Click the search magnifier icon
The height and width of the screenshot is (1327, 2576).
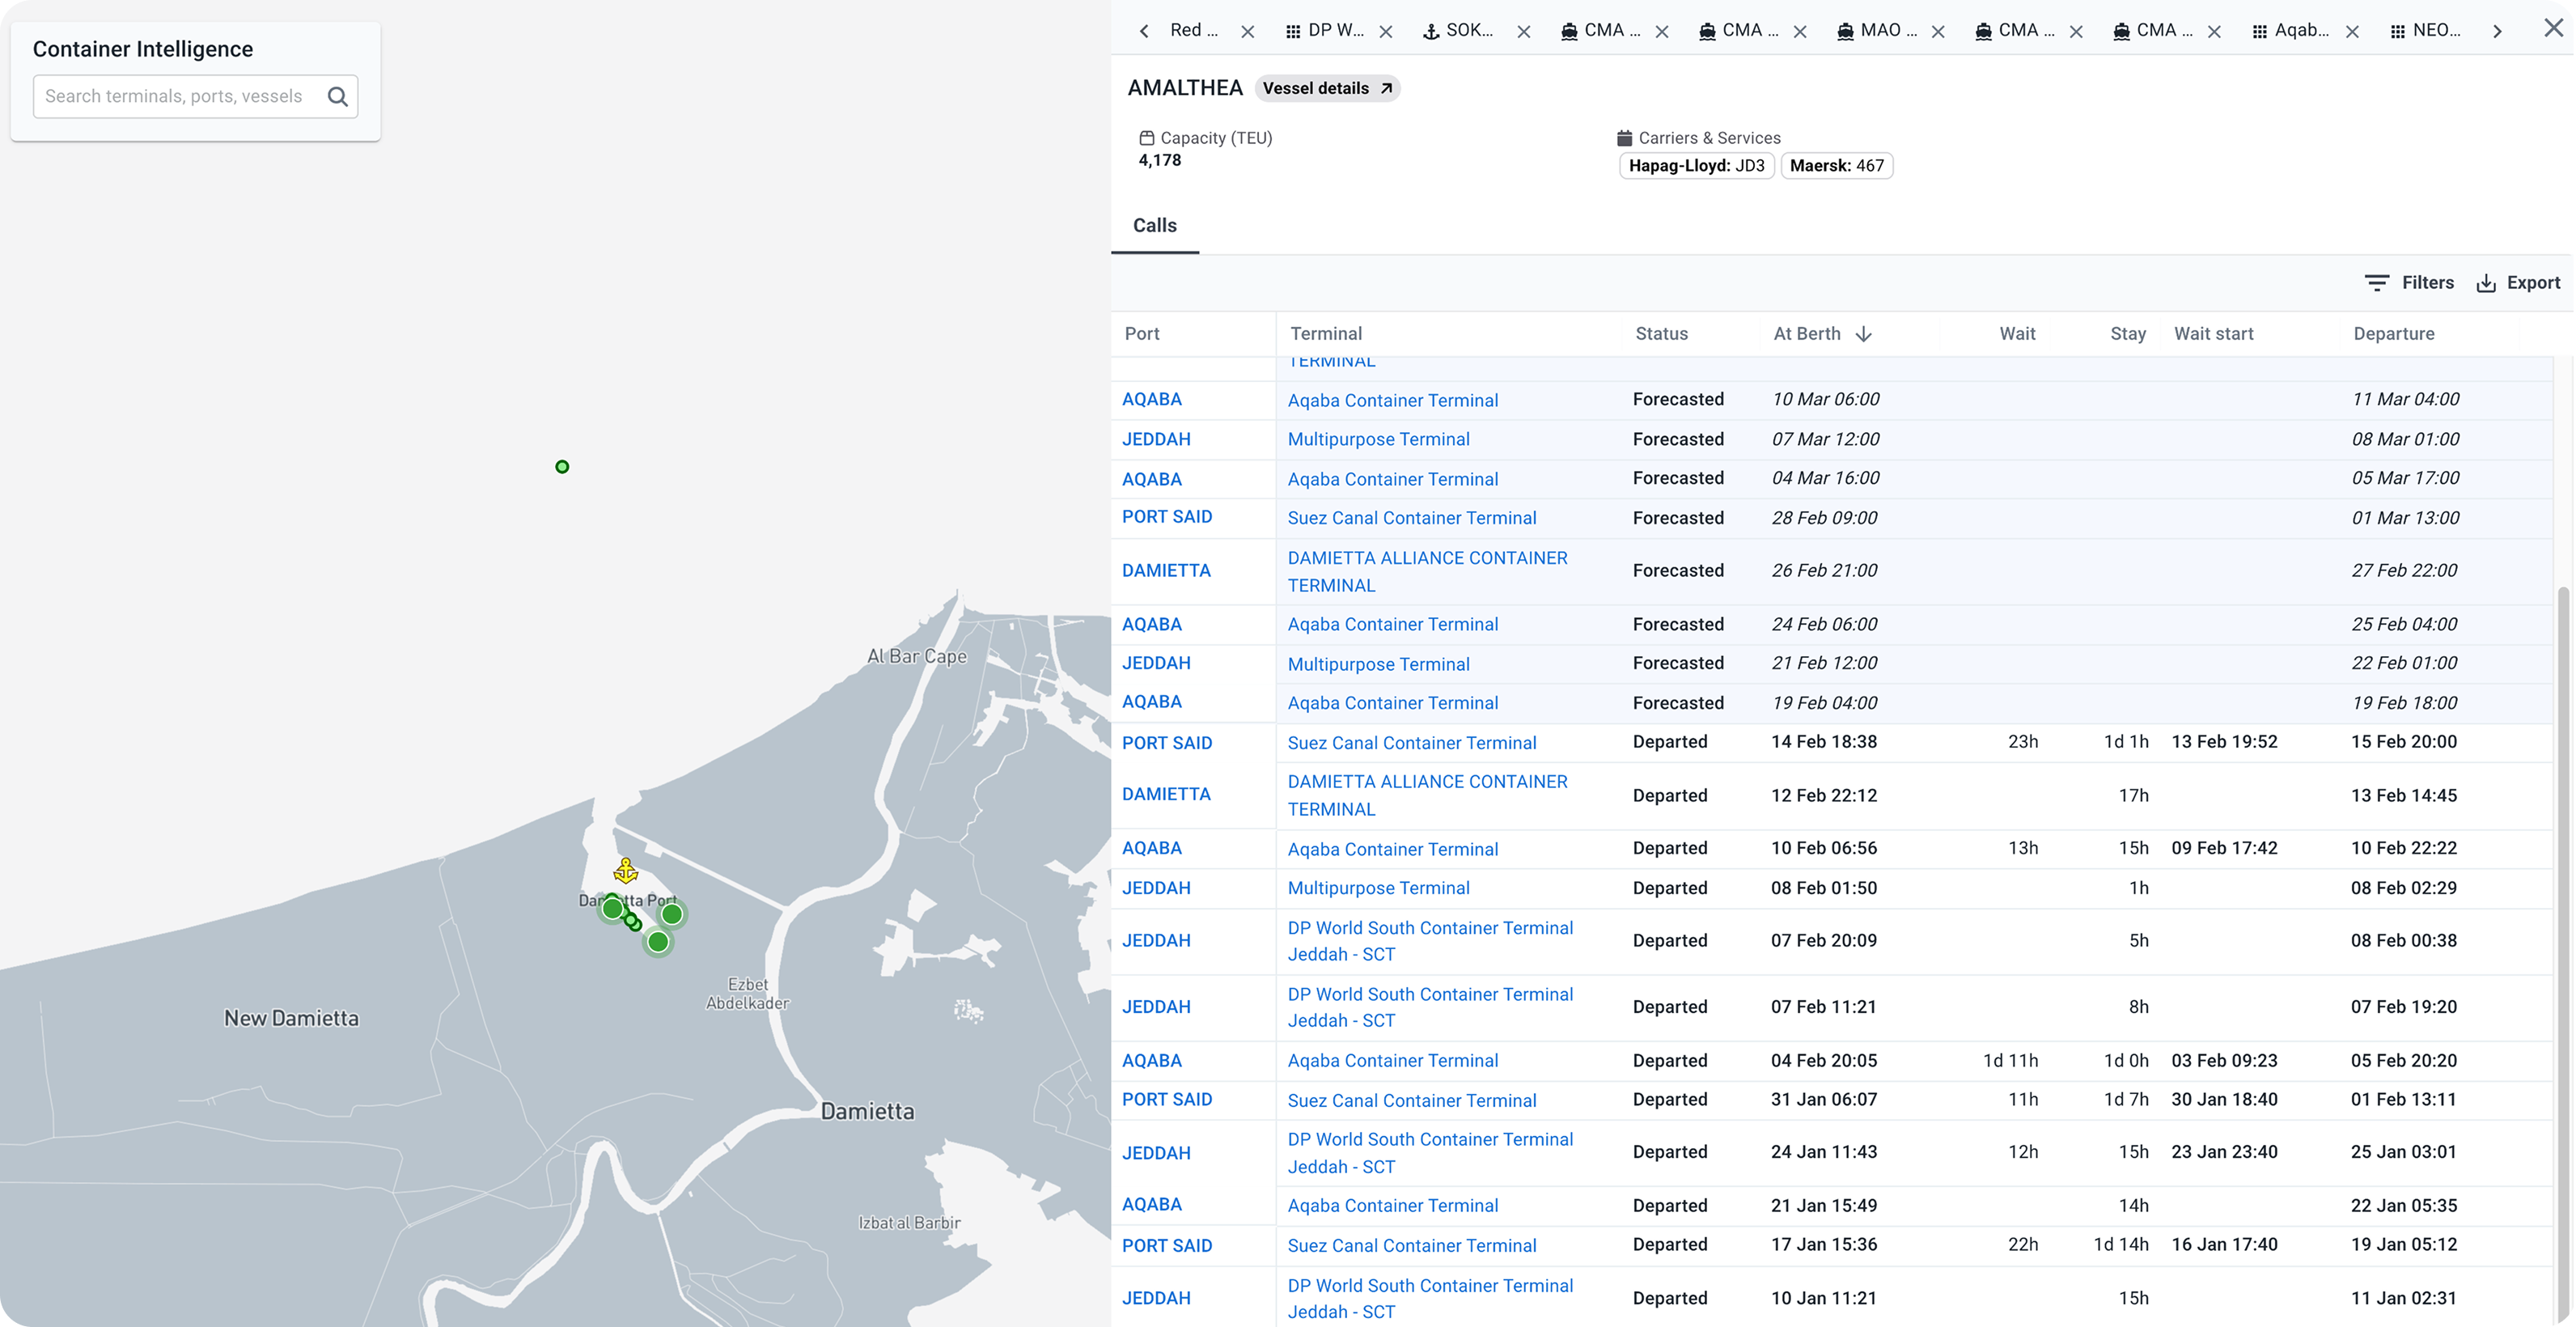[338, 97]
